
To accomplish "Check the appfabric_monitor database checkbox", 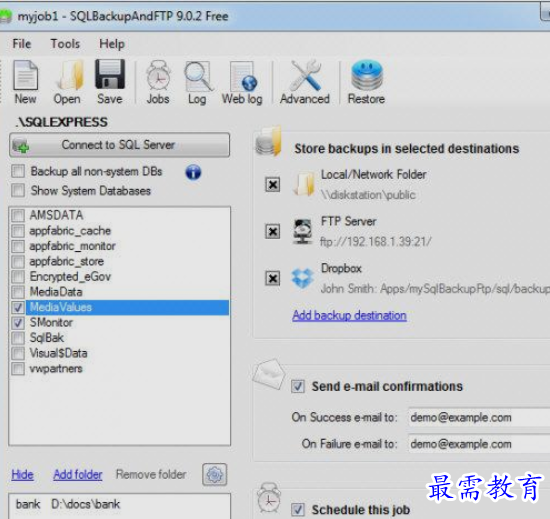I will [18, 246].
